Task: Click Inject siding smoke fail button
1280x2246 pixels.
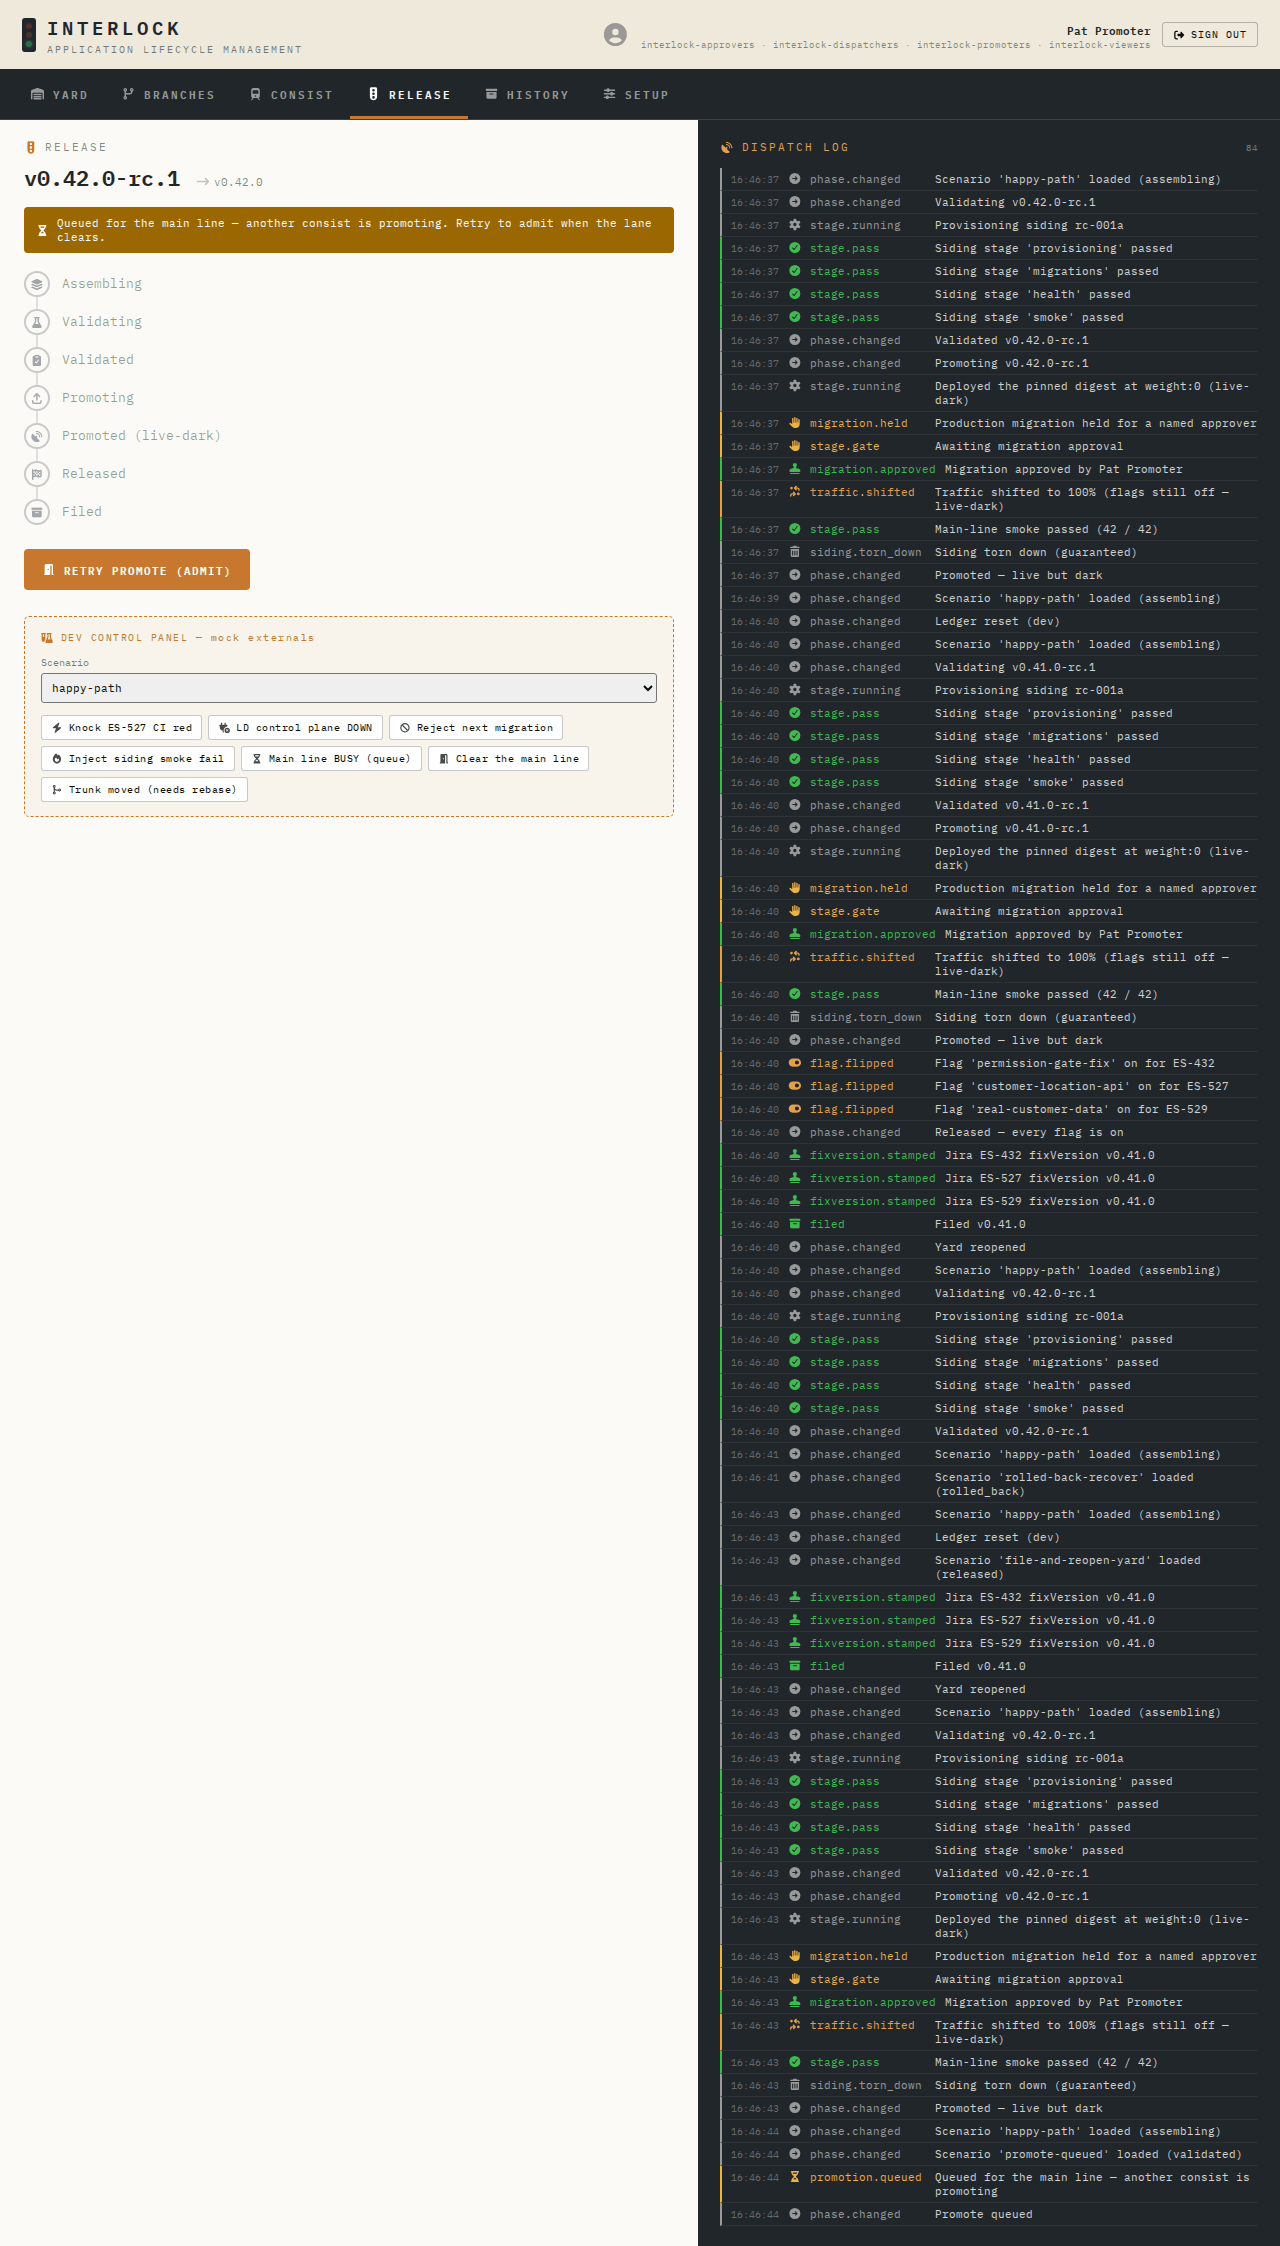Action: click(138, 759)
